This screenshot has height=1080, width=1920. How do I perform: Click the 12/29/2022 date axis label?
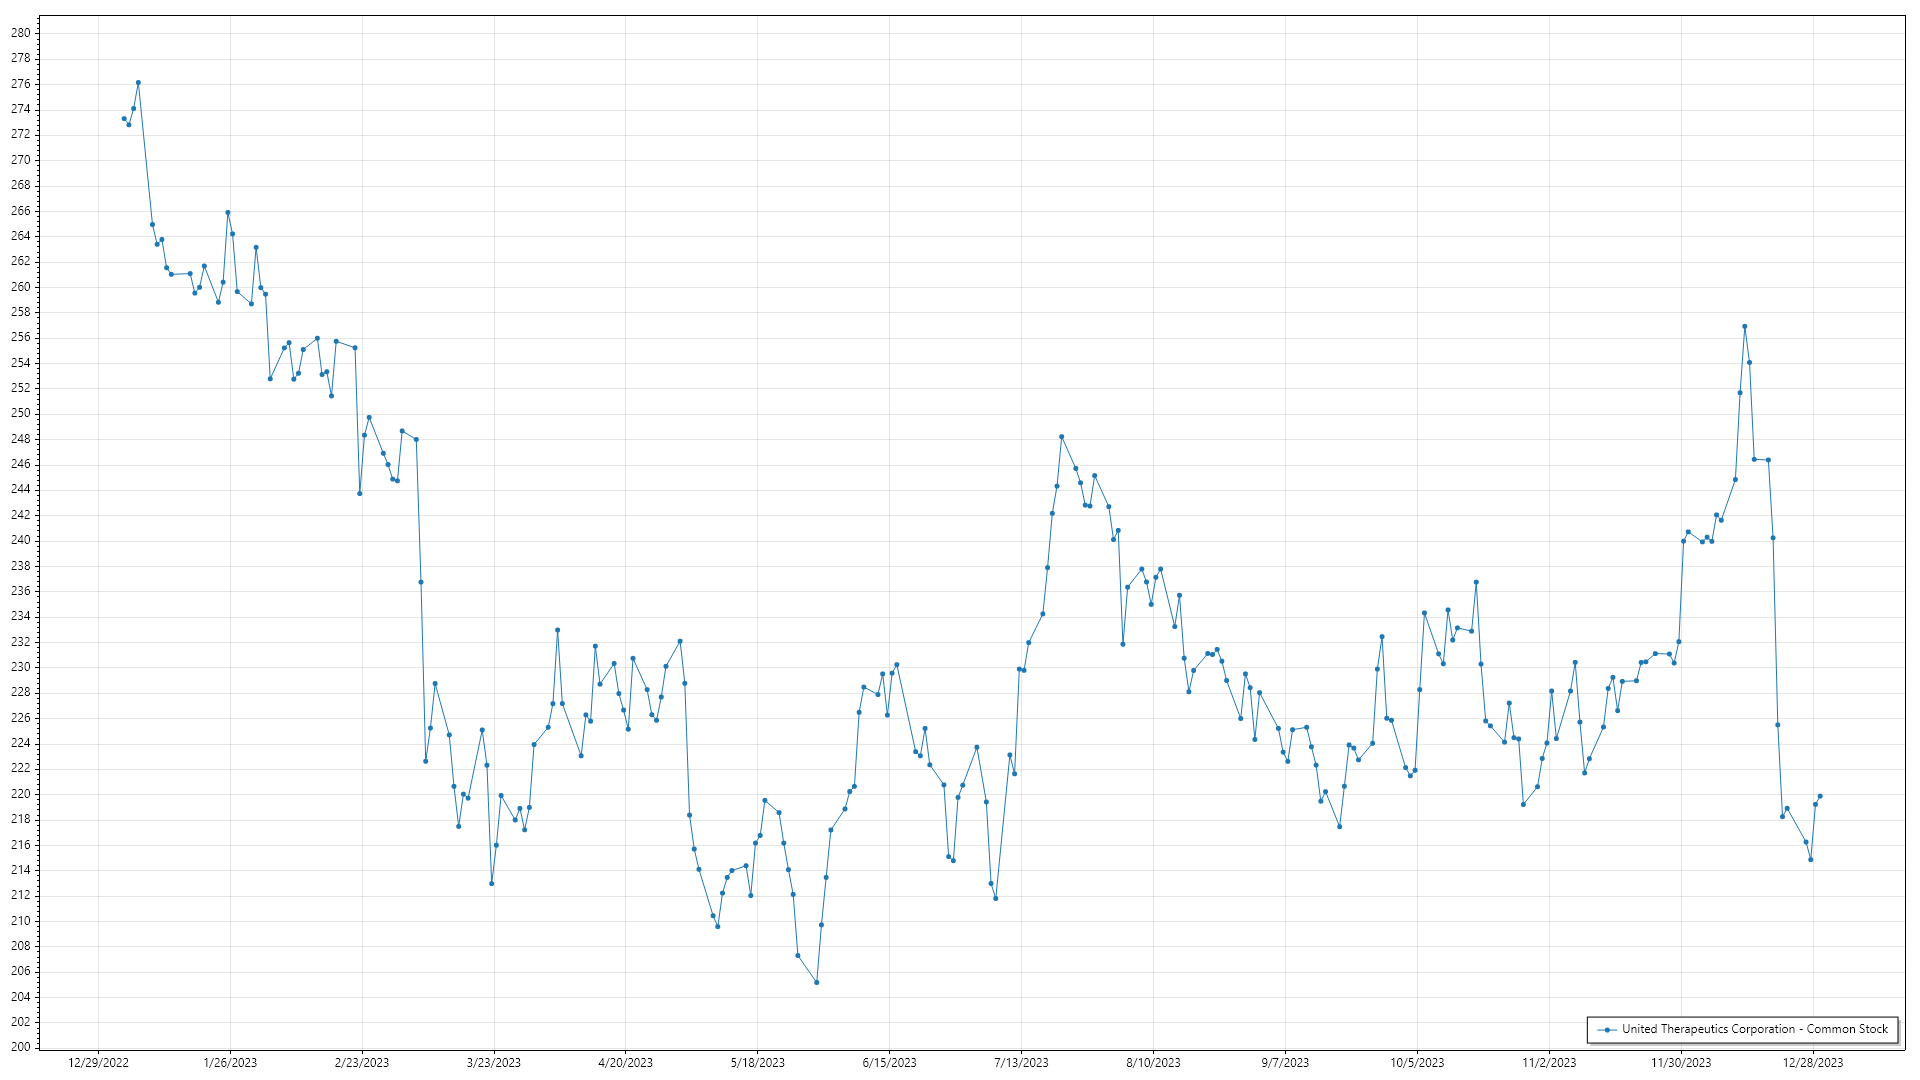(x=98, y=1063)
